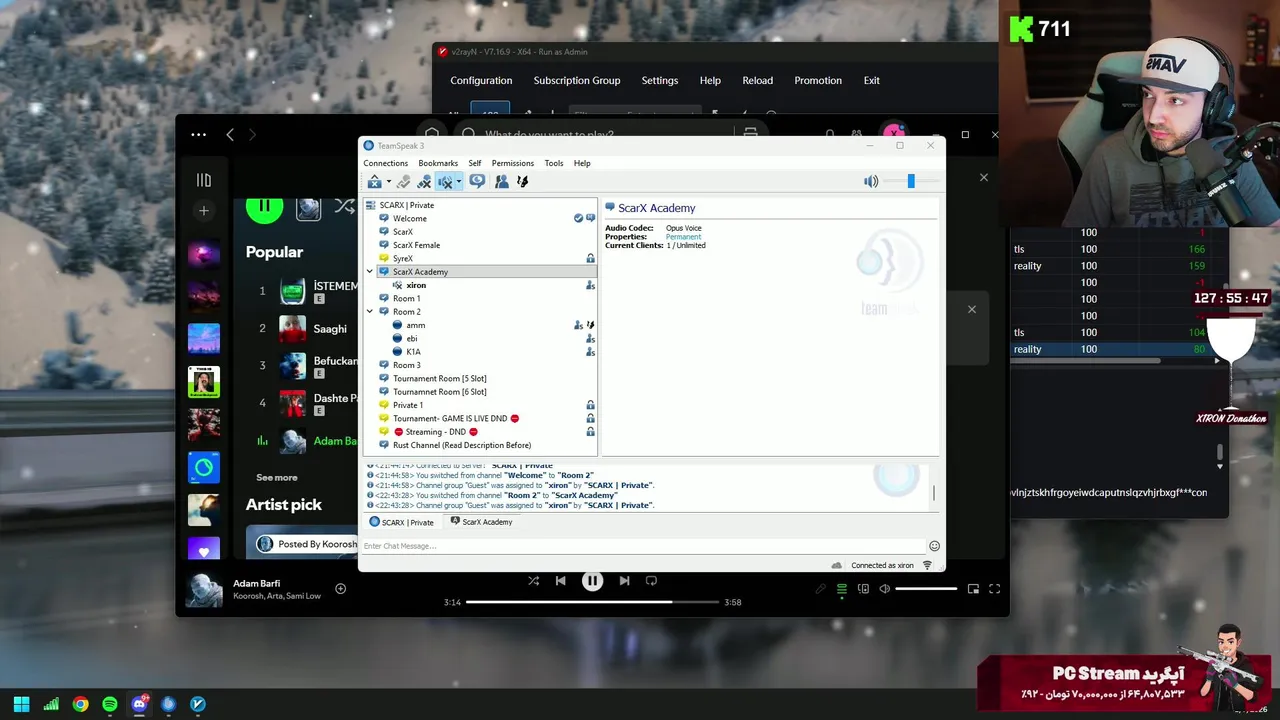Image resolution: width=1280 pixels, height=720 pixels.
Task: Open Spotify miniplayer icon
Action: click(x=973, y=589)
